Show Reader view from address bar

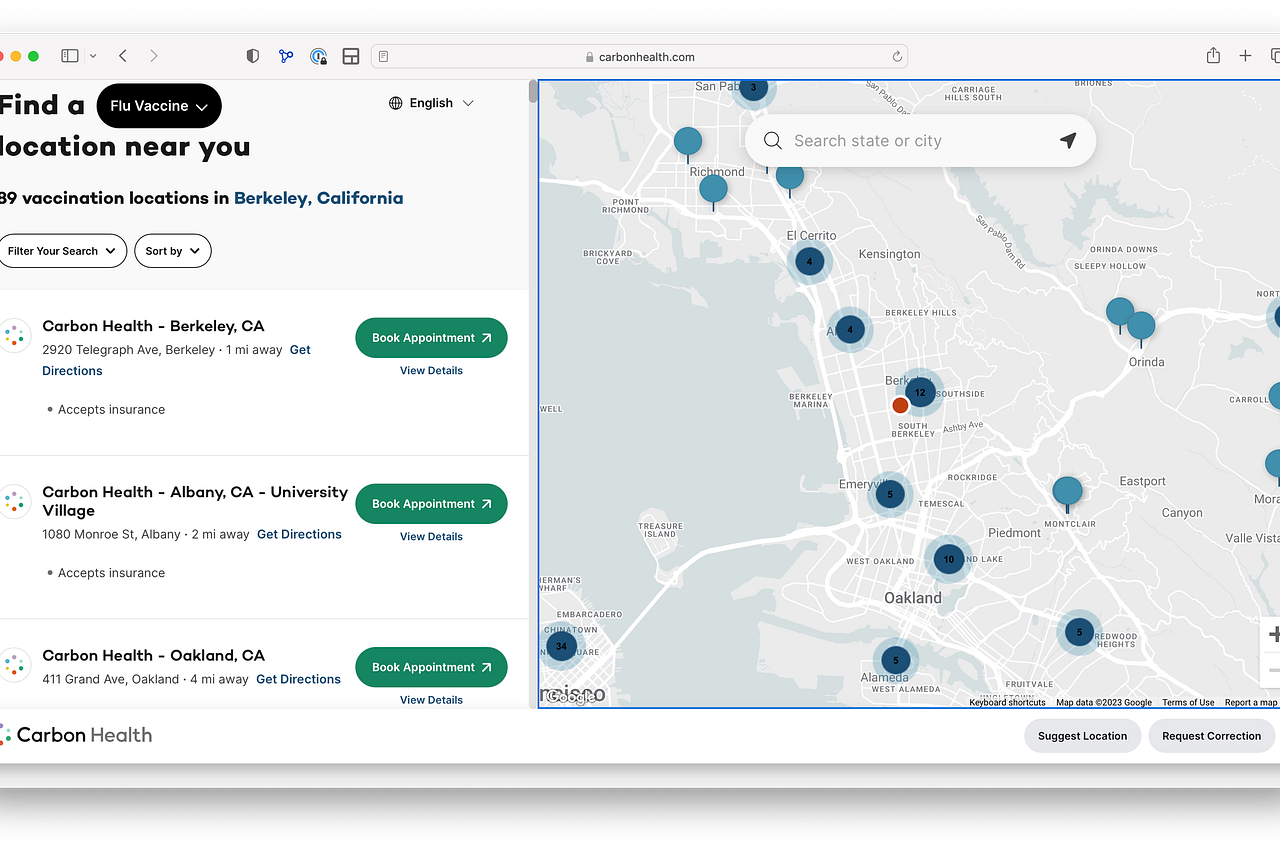384,57
